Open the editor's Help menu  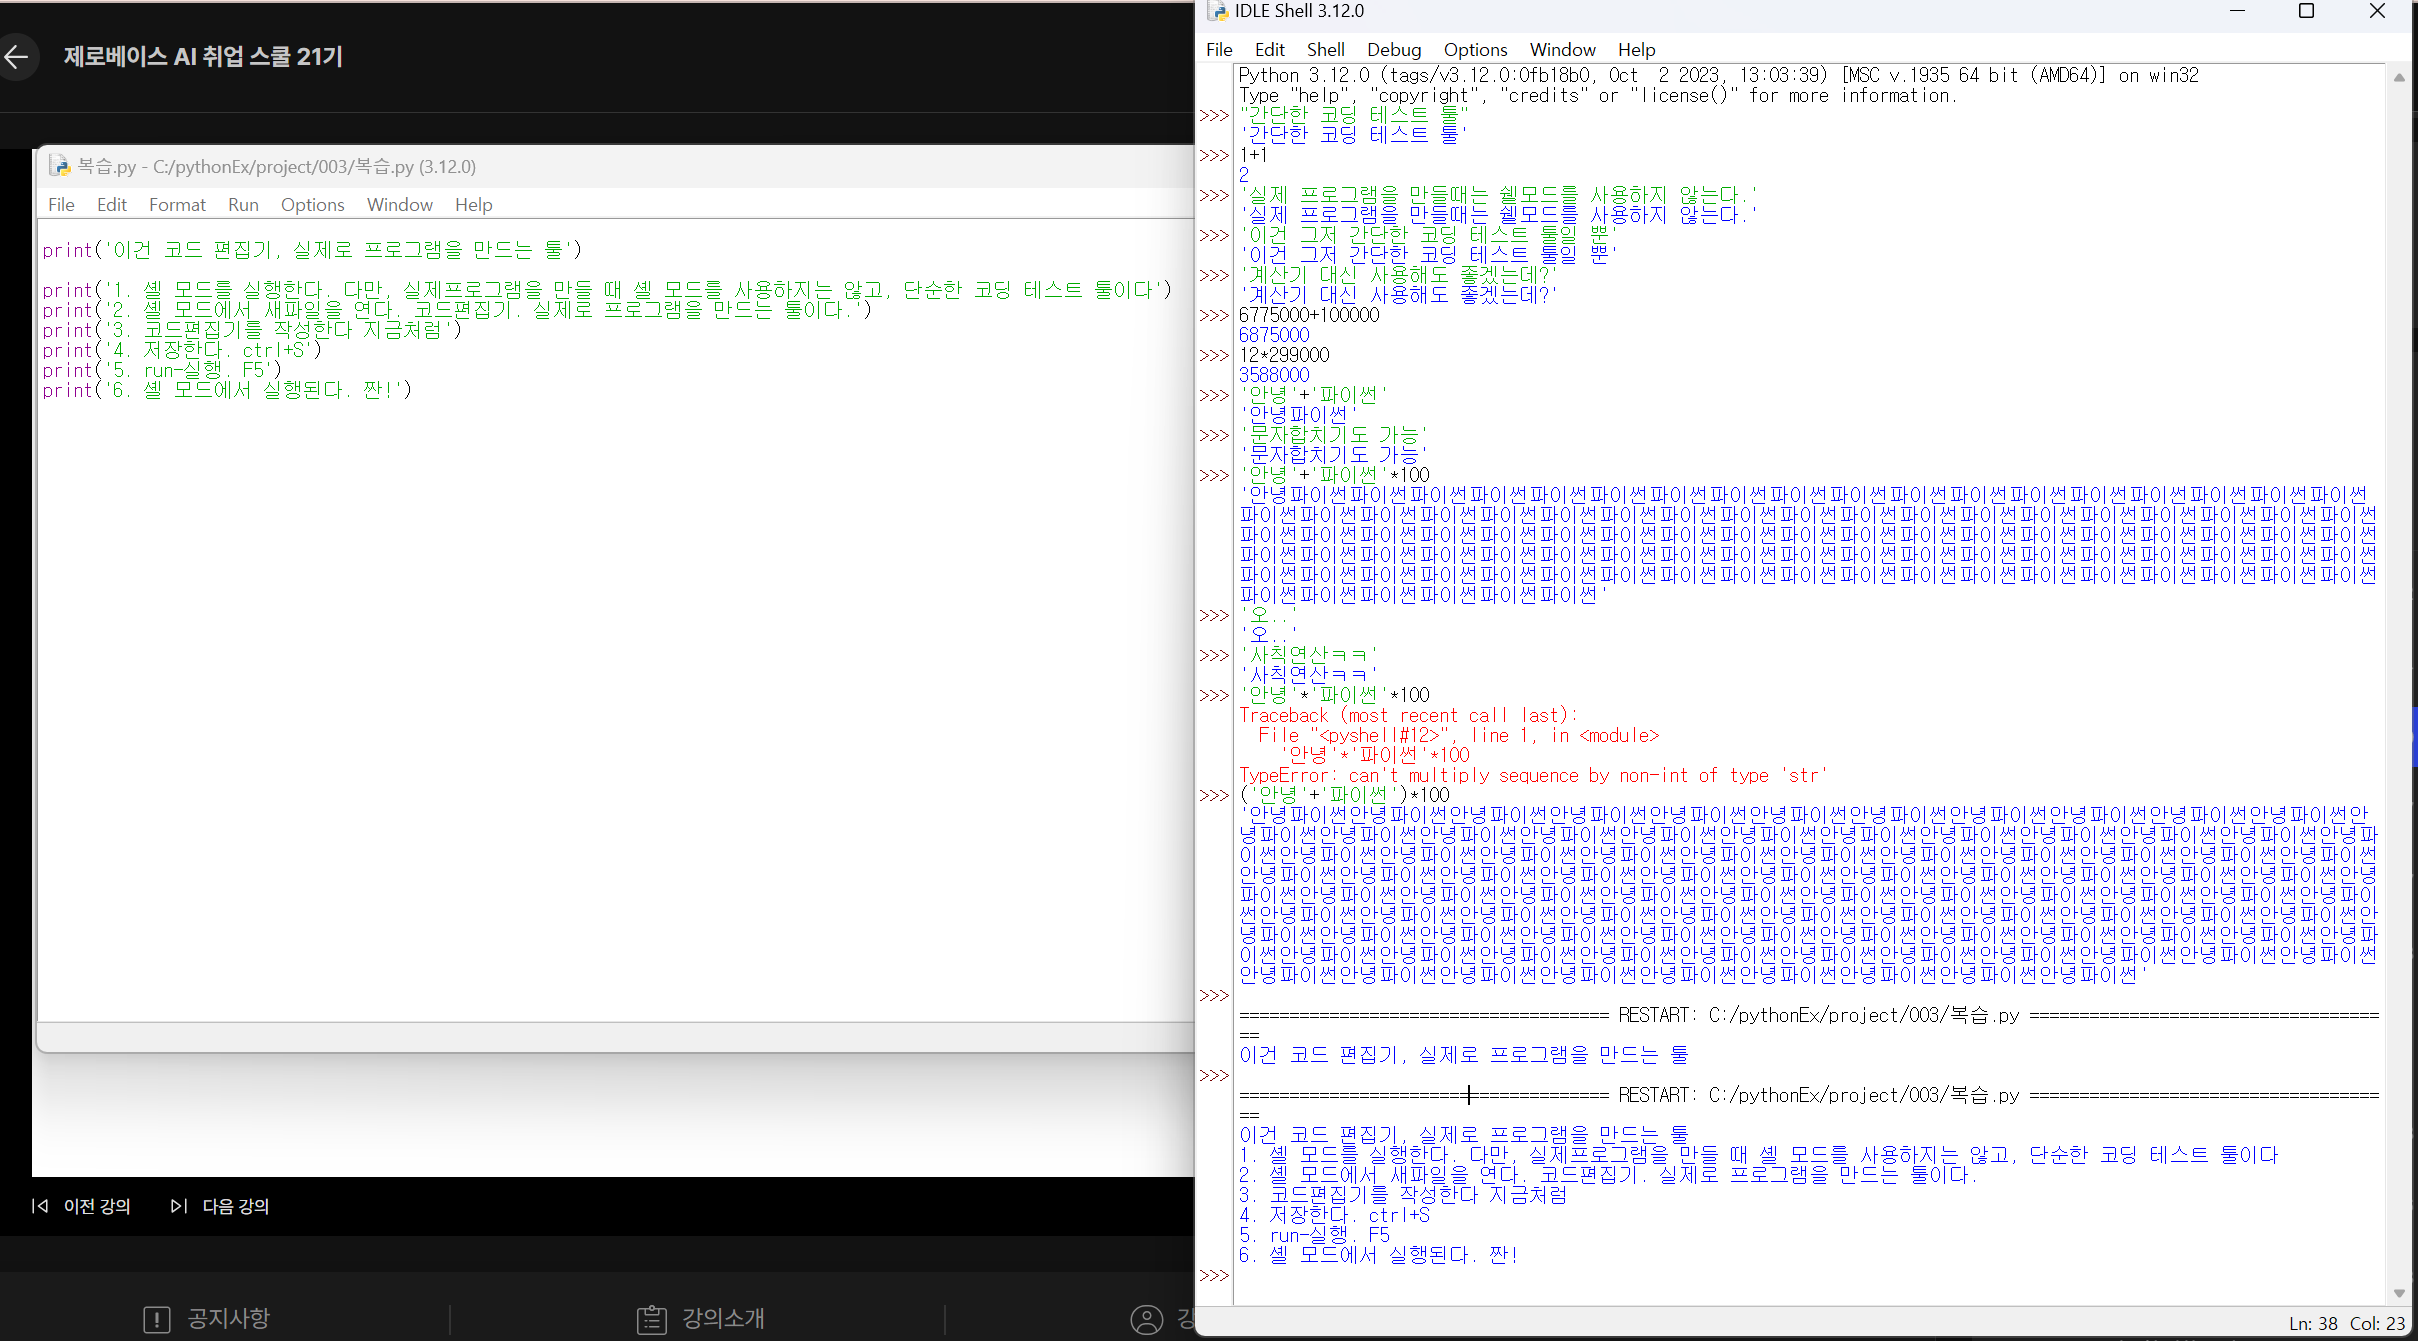point(473,205)
